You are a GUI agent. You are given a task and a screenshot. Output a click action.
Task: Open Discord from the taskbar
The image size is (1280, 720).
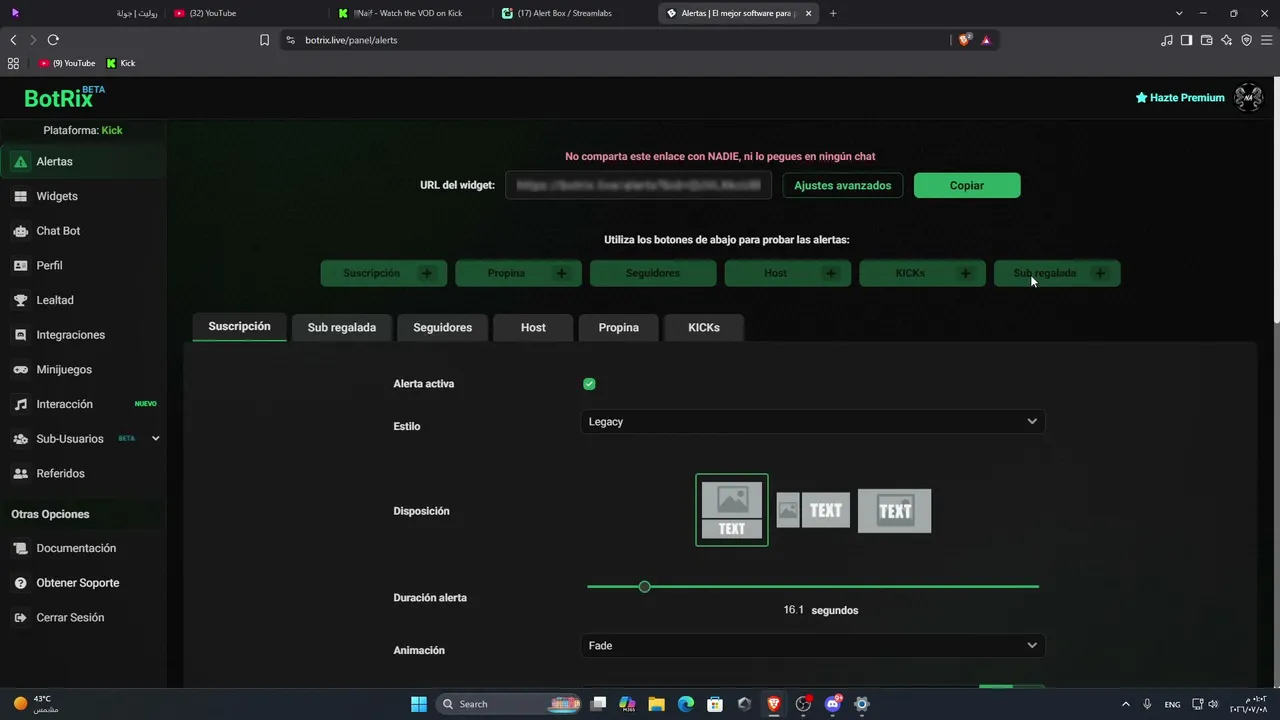point(833,704)
